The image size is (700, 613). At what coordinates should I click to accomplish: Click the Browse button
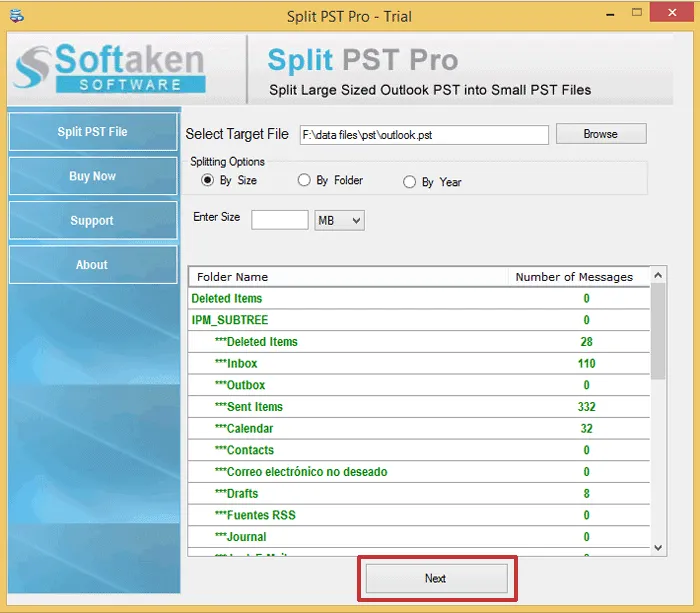pyautogui.click(x=601, y=134)
